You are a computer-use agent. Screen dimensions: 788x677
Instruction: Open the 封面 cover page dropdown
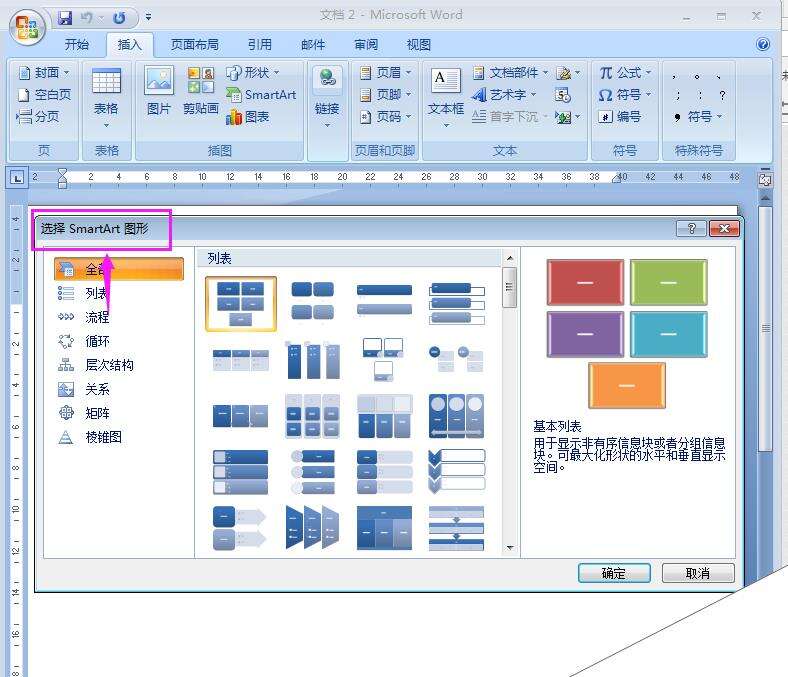pos(44,73)
